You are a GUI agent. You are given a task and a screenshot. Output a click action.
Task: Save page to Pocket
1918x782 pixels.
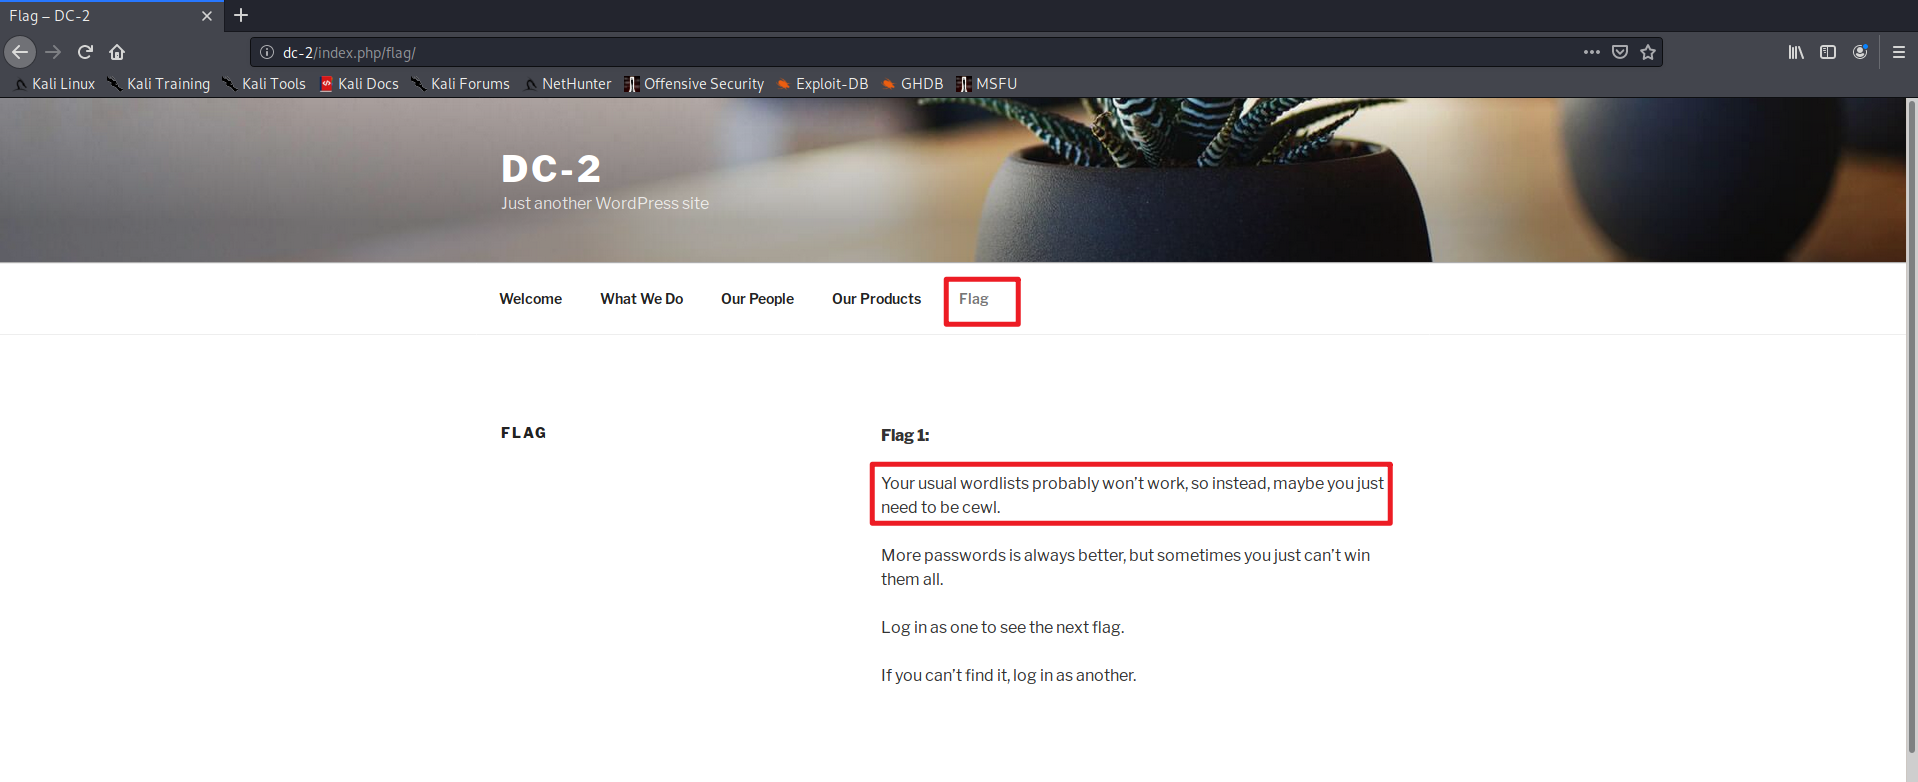[x=1620, y=52]
